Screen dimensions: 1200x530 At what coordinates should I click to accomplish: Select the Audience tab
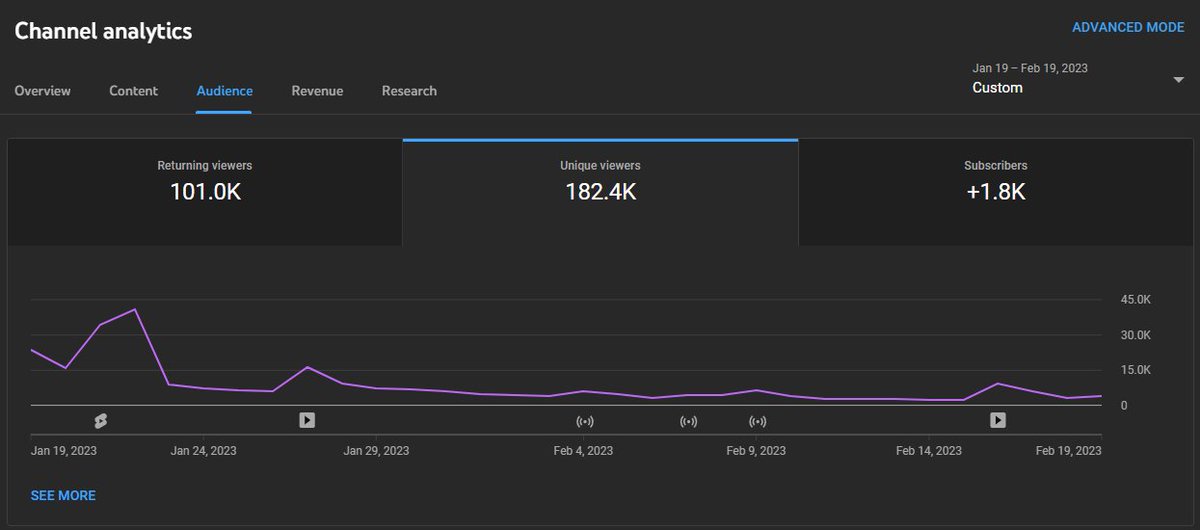(224, 91)
